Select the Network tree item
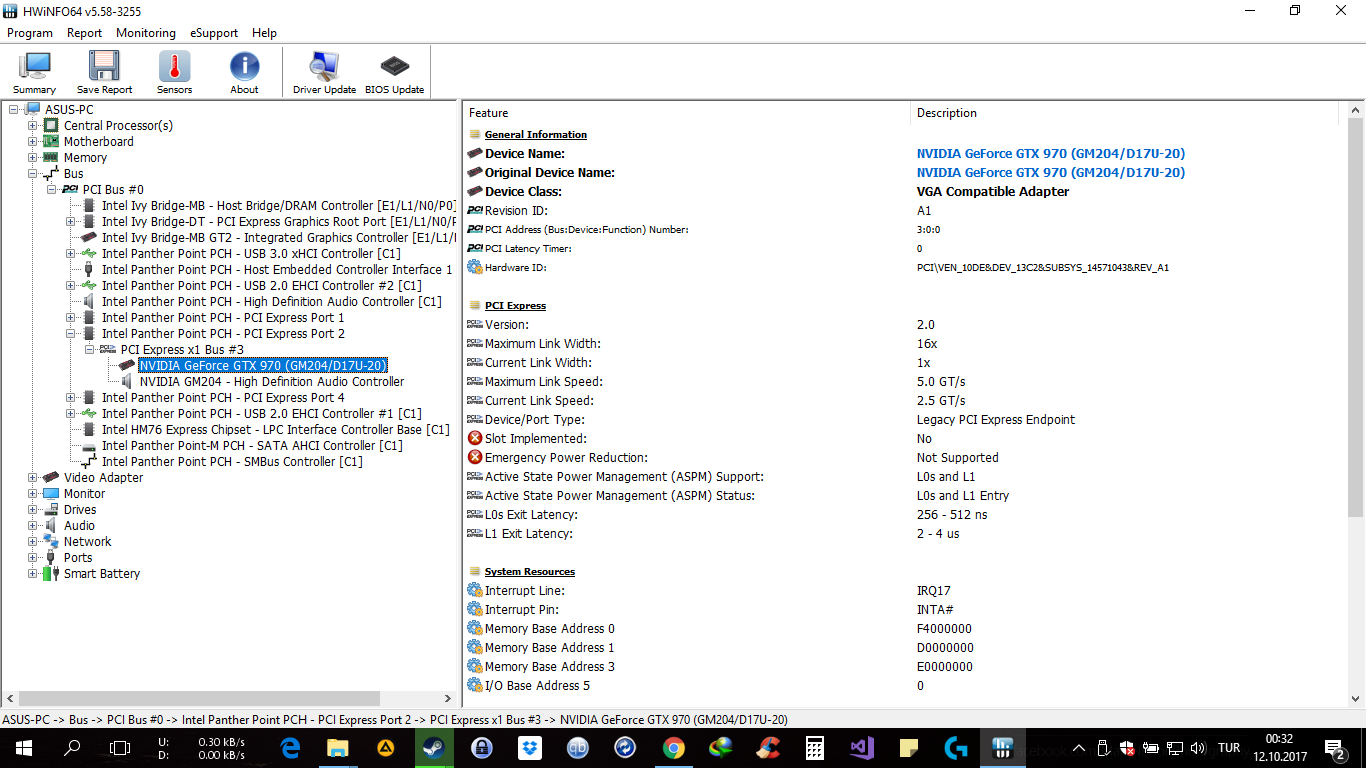The height and width of the screenshot is (768, 1366). [x=87, y=542]
